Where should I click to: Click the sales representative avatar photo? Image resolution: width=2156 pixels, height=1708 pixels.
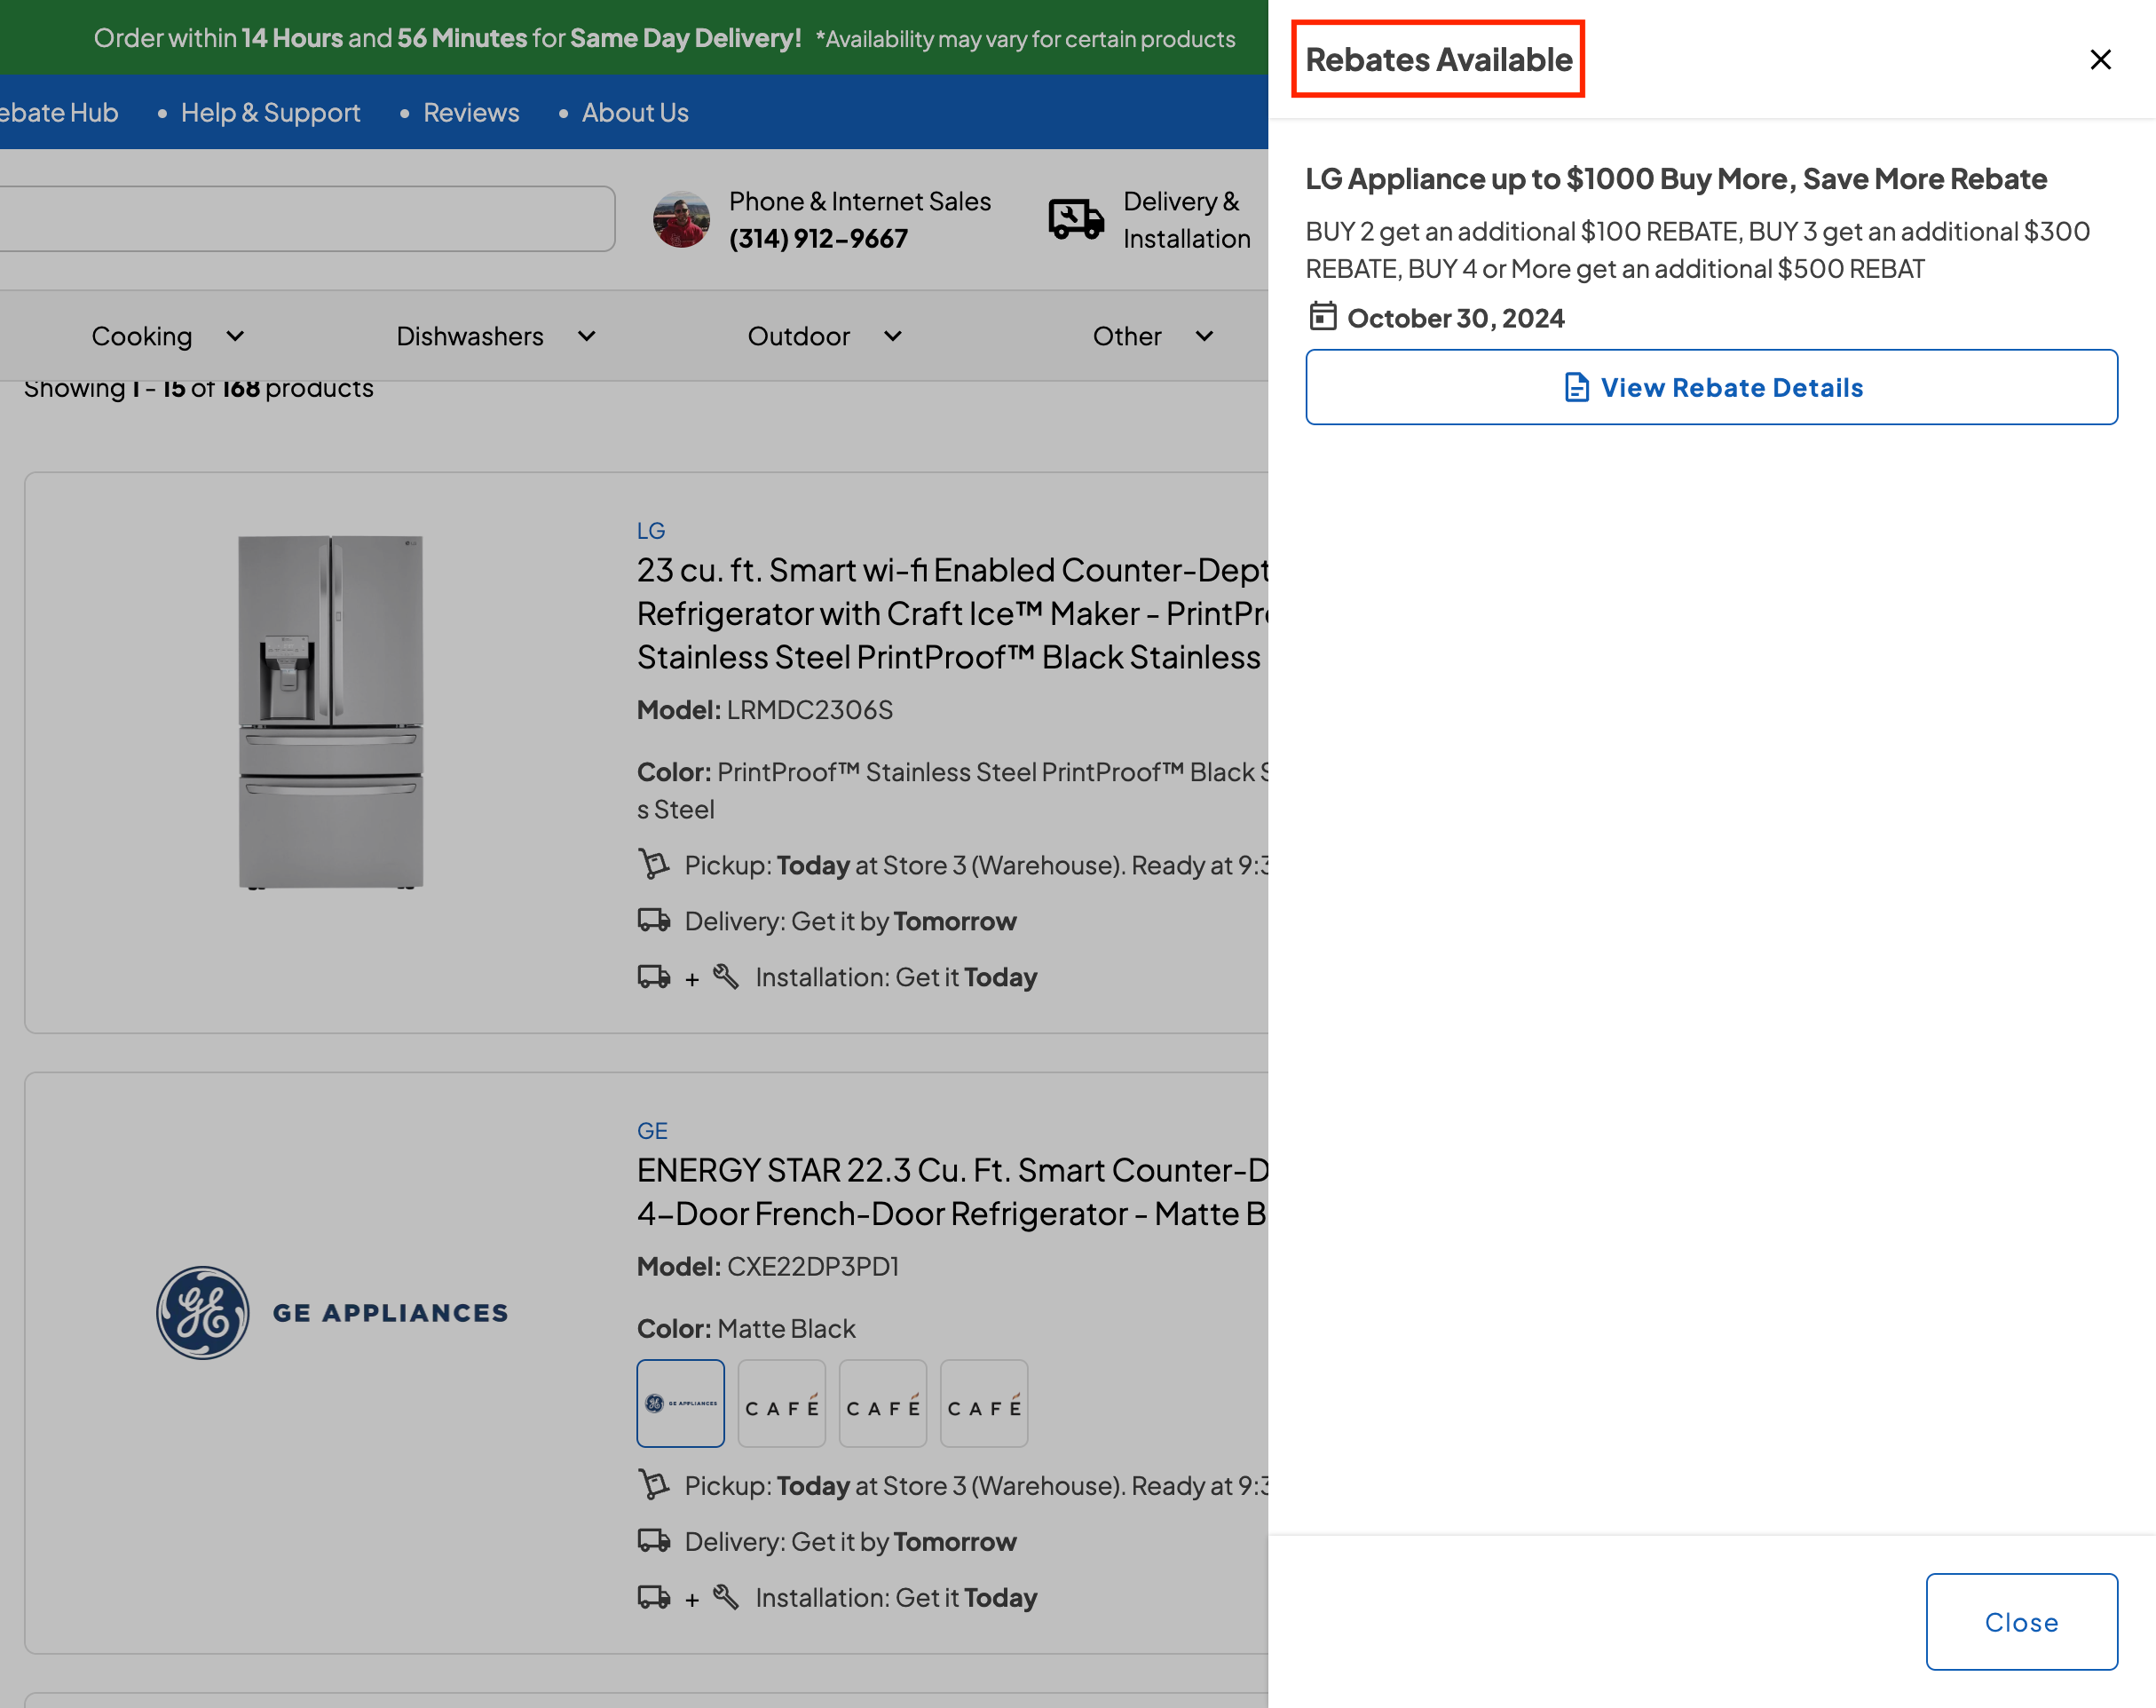pos(682,219)
